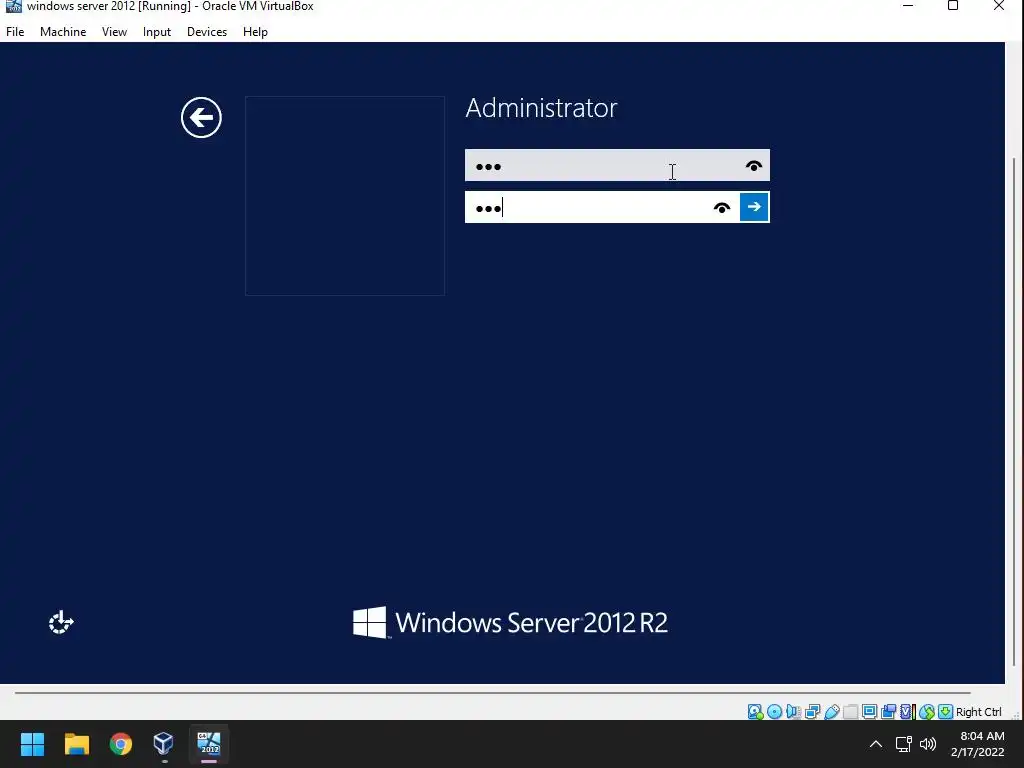Click the Administrator account picture tile
1024x768 pixels.
click(x=345, y=196)
